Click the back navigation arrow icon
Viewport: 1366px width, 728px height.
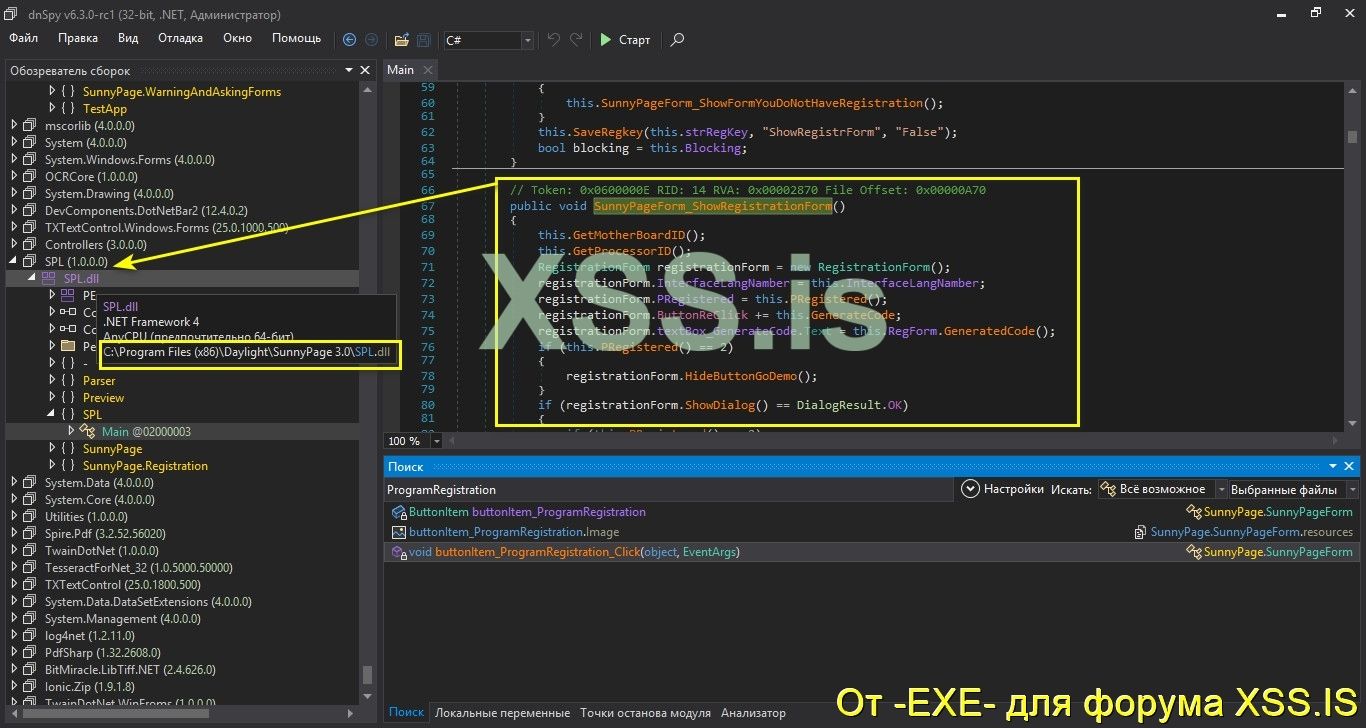[x=349, y=40]
